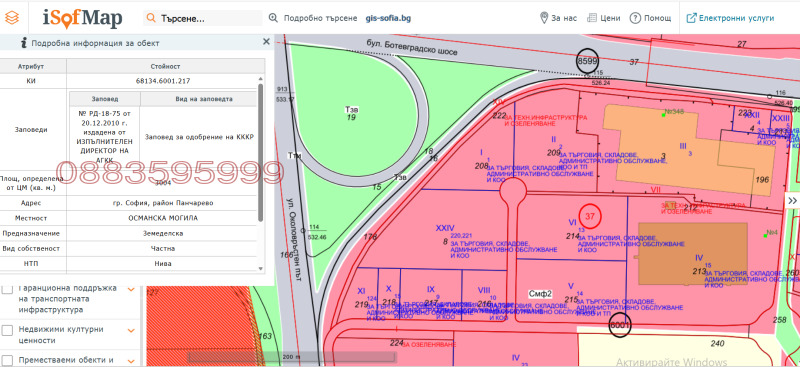Click the question mark icon beside Помощ
The height and width of the screenshot is (367, 800).
pos(635,18)
